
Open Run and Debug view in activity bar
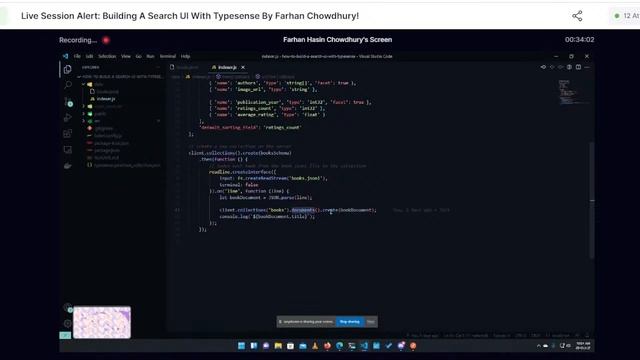coord(68,118)
